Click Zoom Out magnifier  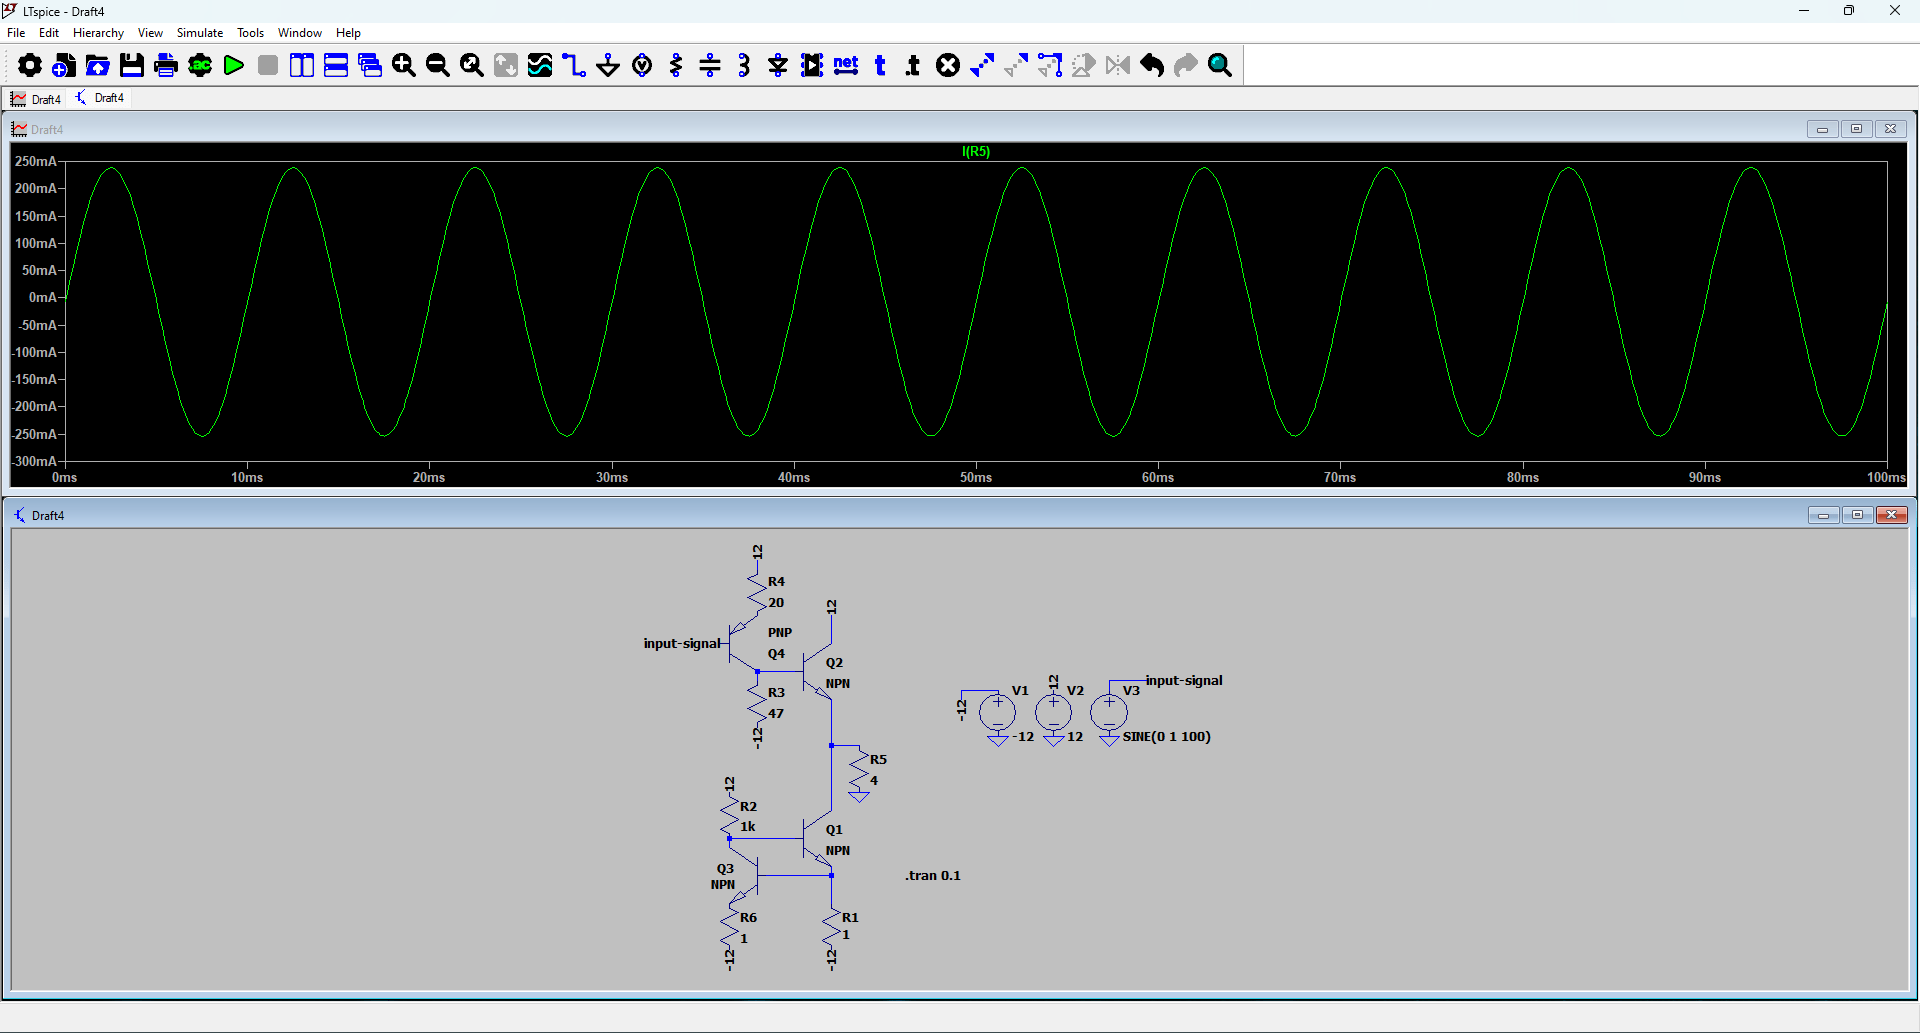[x=438, y=66]
